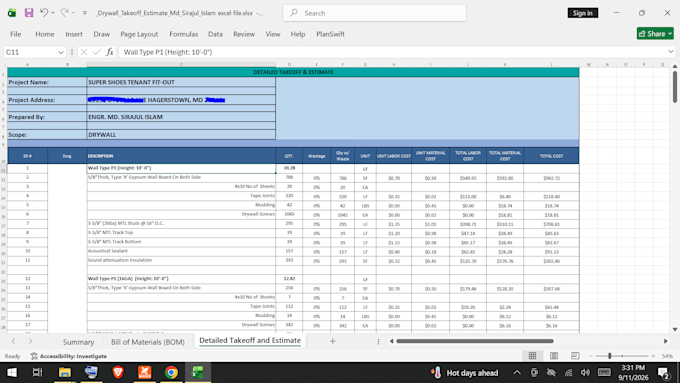Click the zoom out minus button
This screenshot has height=383, width=680.
pyautogui.click(x=591, y=356)
